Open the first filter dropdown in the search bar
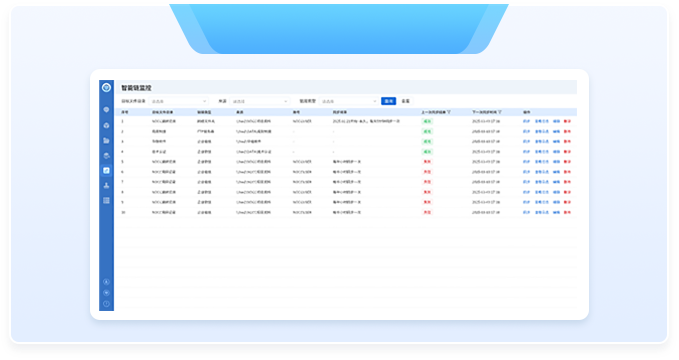679x360 pixels. 178,101
